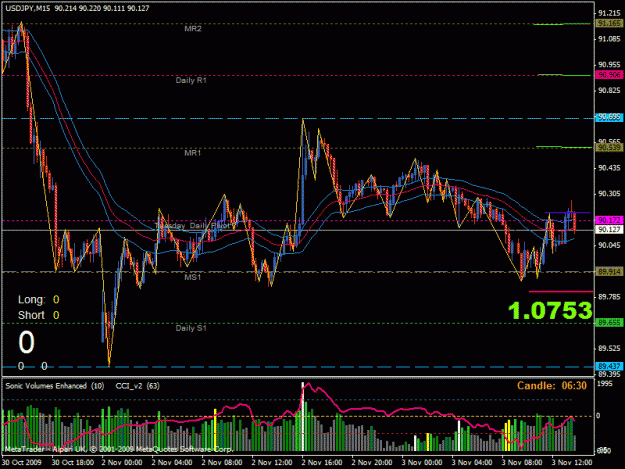This screenshot has width=625, height=469.
Task: Click the 89.525 price scale value
Action: pos(609,349)
